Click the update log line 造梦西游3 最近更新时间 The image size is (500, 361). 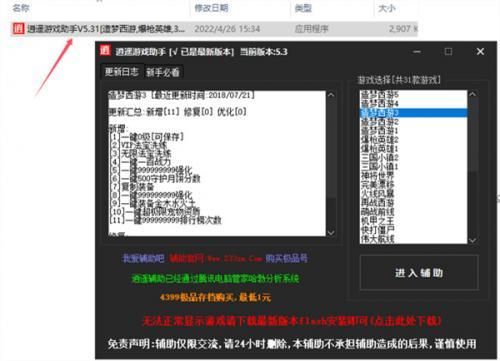(181, 95)
